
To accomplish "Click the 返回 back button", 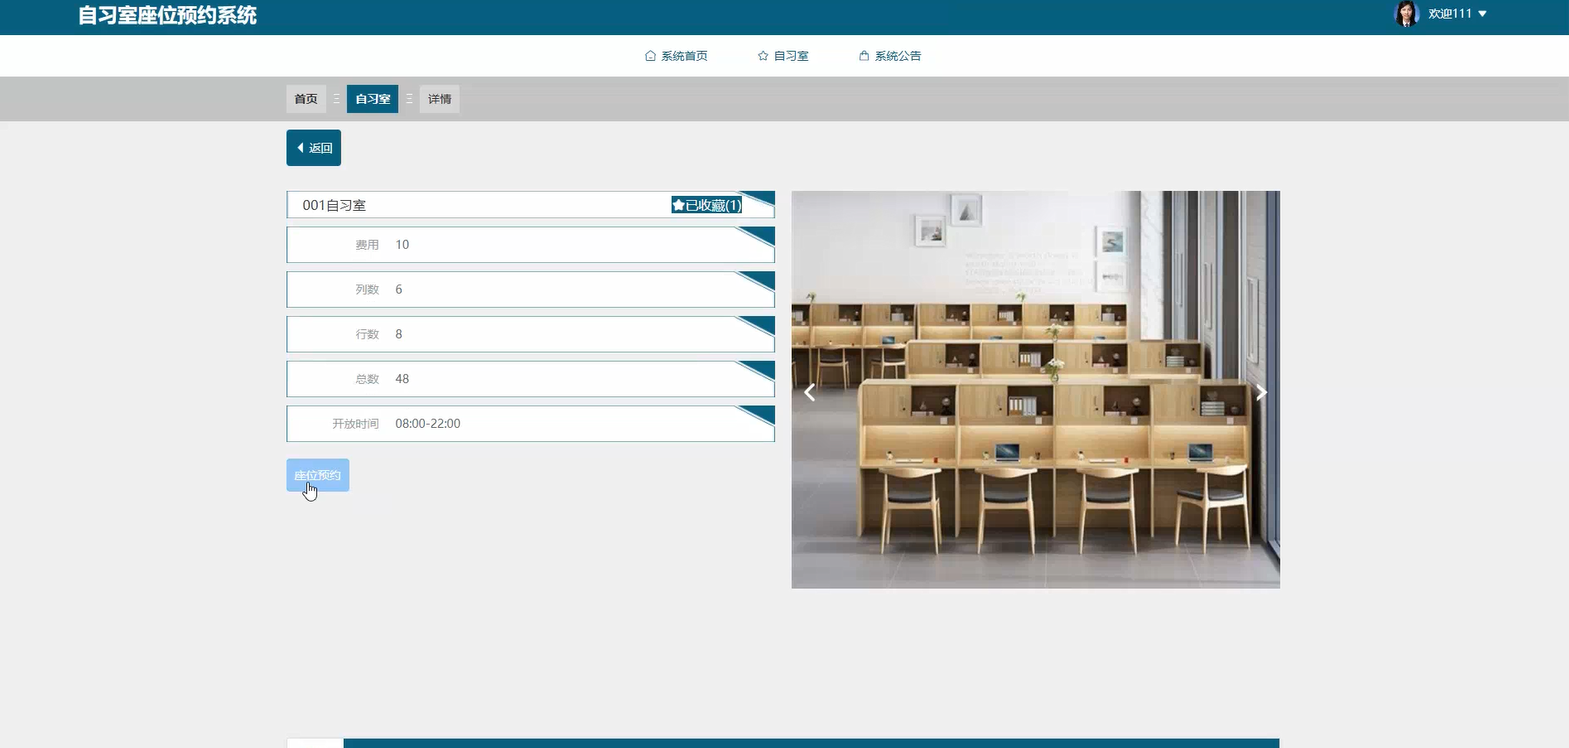I will click(314, 148).
